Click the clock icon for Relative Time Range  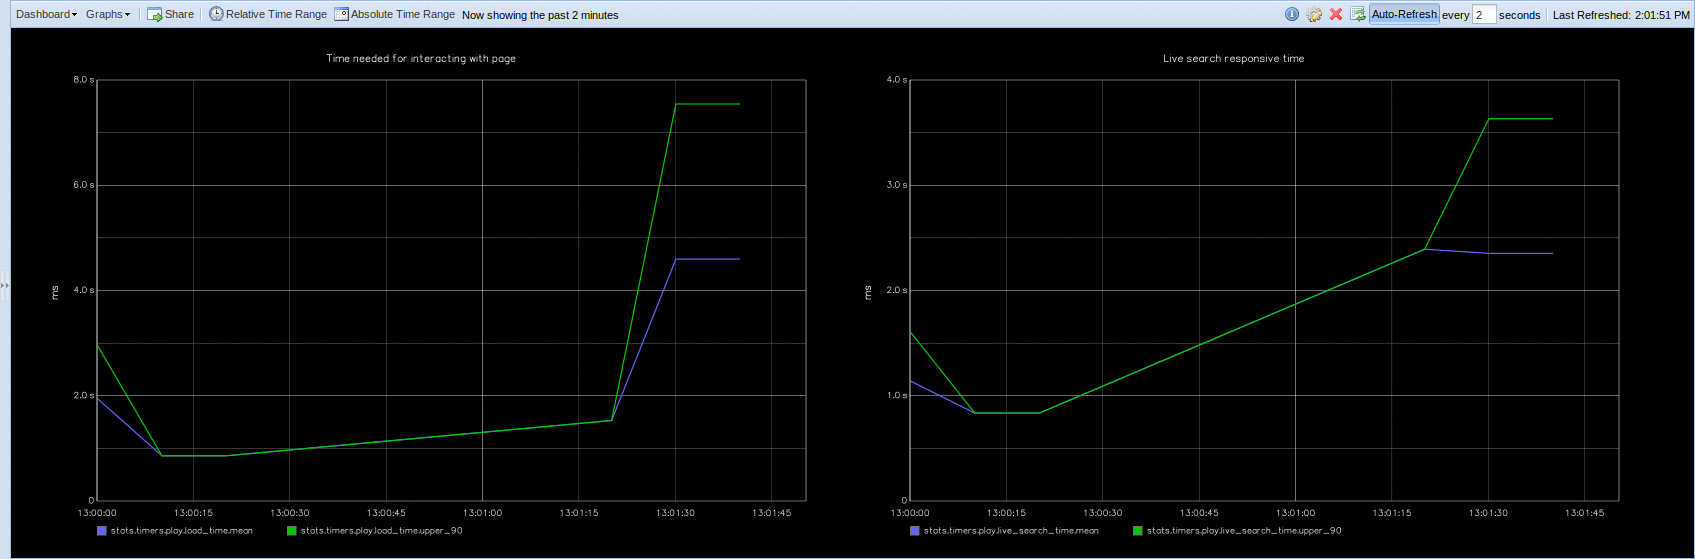216,14
